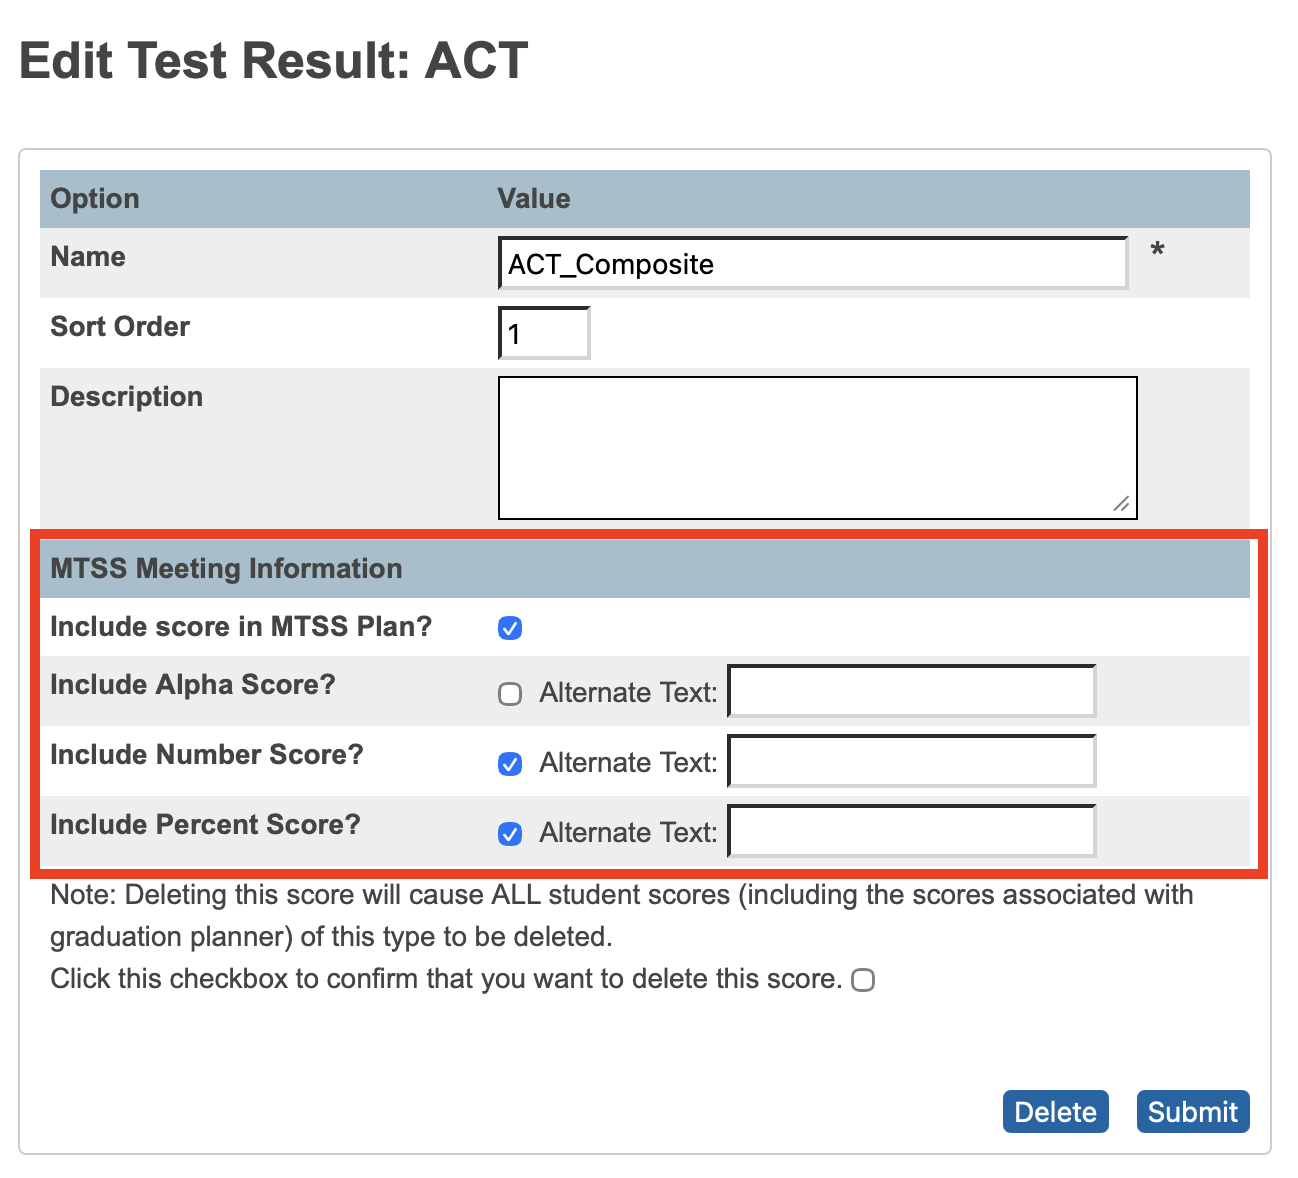
Task: Disable the "Include Number Score?" checkbox
Action: point(510,764)
